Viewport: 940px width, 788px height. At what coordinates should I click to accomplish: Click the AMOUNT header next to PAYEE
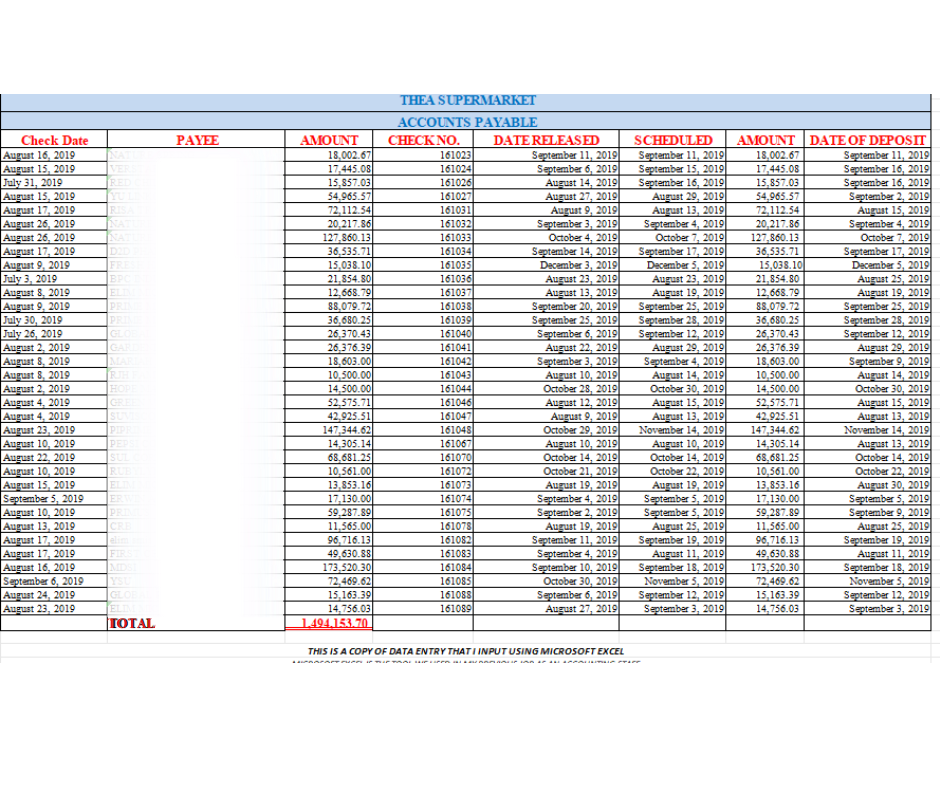pyautogui.click(x=329, y=140)
